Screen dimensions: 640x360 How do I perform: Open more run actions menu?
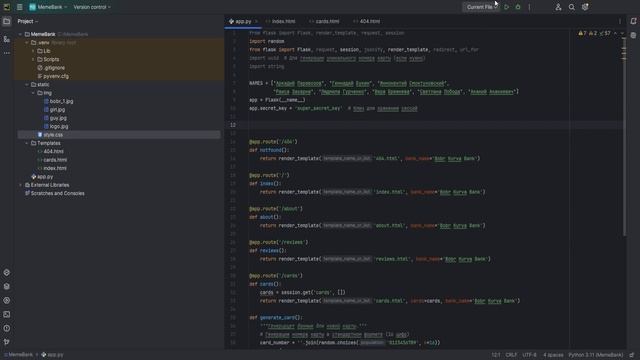tap(529, 7)
